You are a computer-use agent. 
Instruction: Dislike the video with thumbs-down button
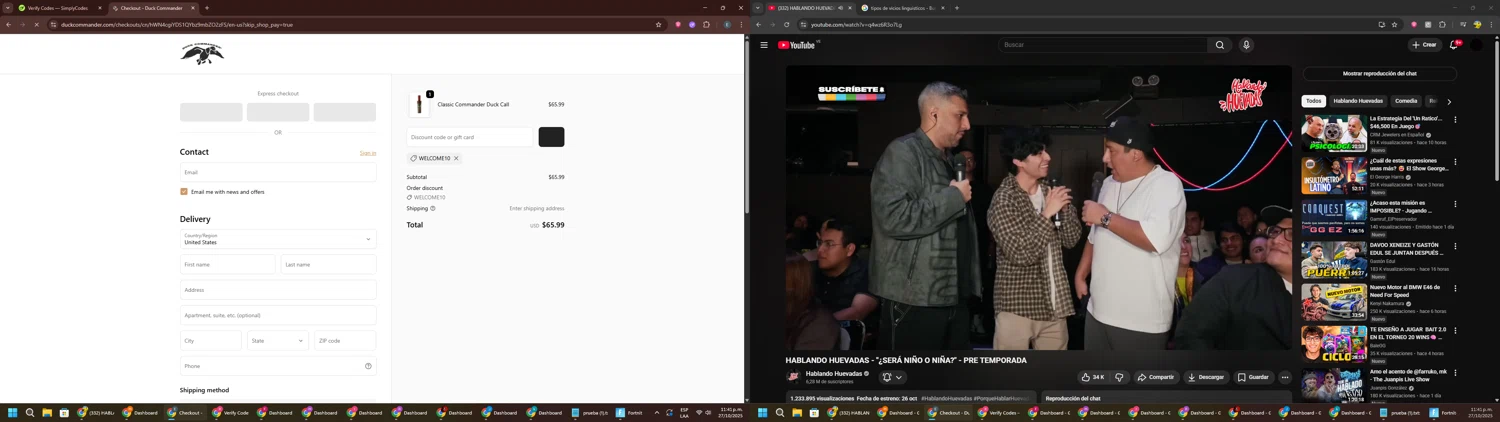[1119, 377]
